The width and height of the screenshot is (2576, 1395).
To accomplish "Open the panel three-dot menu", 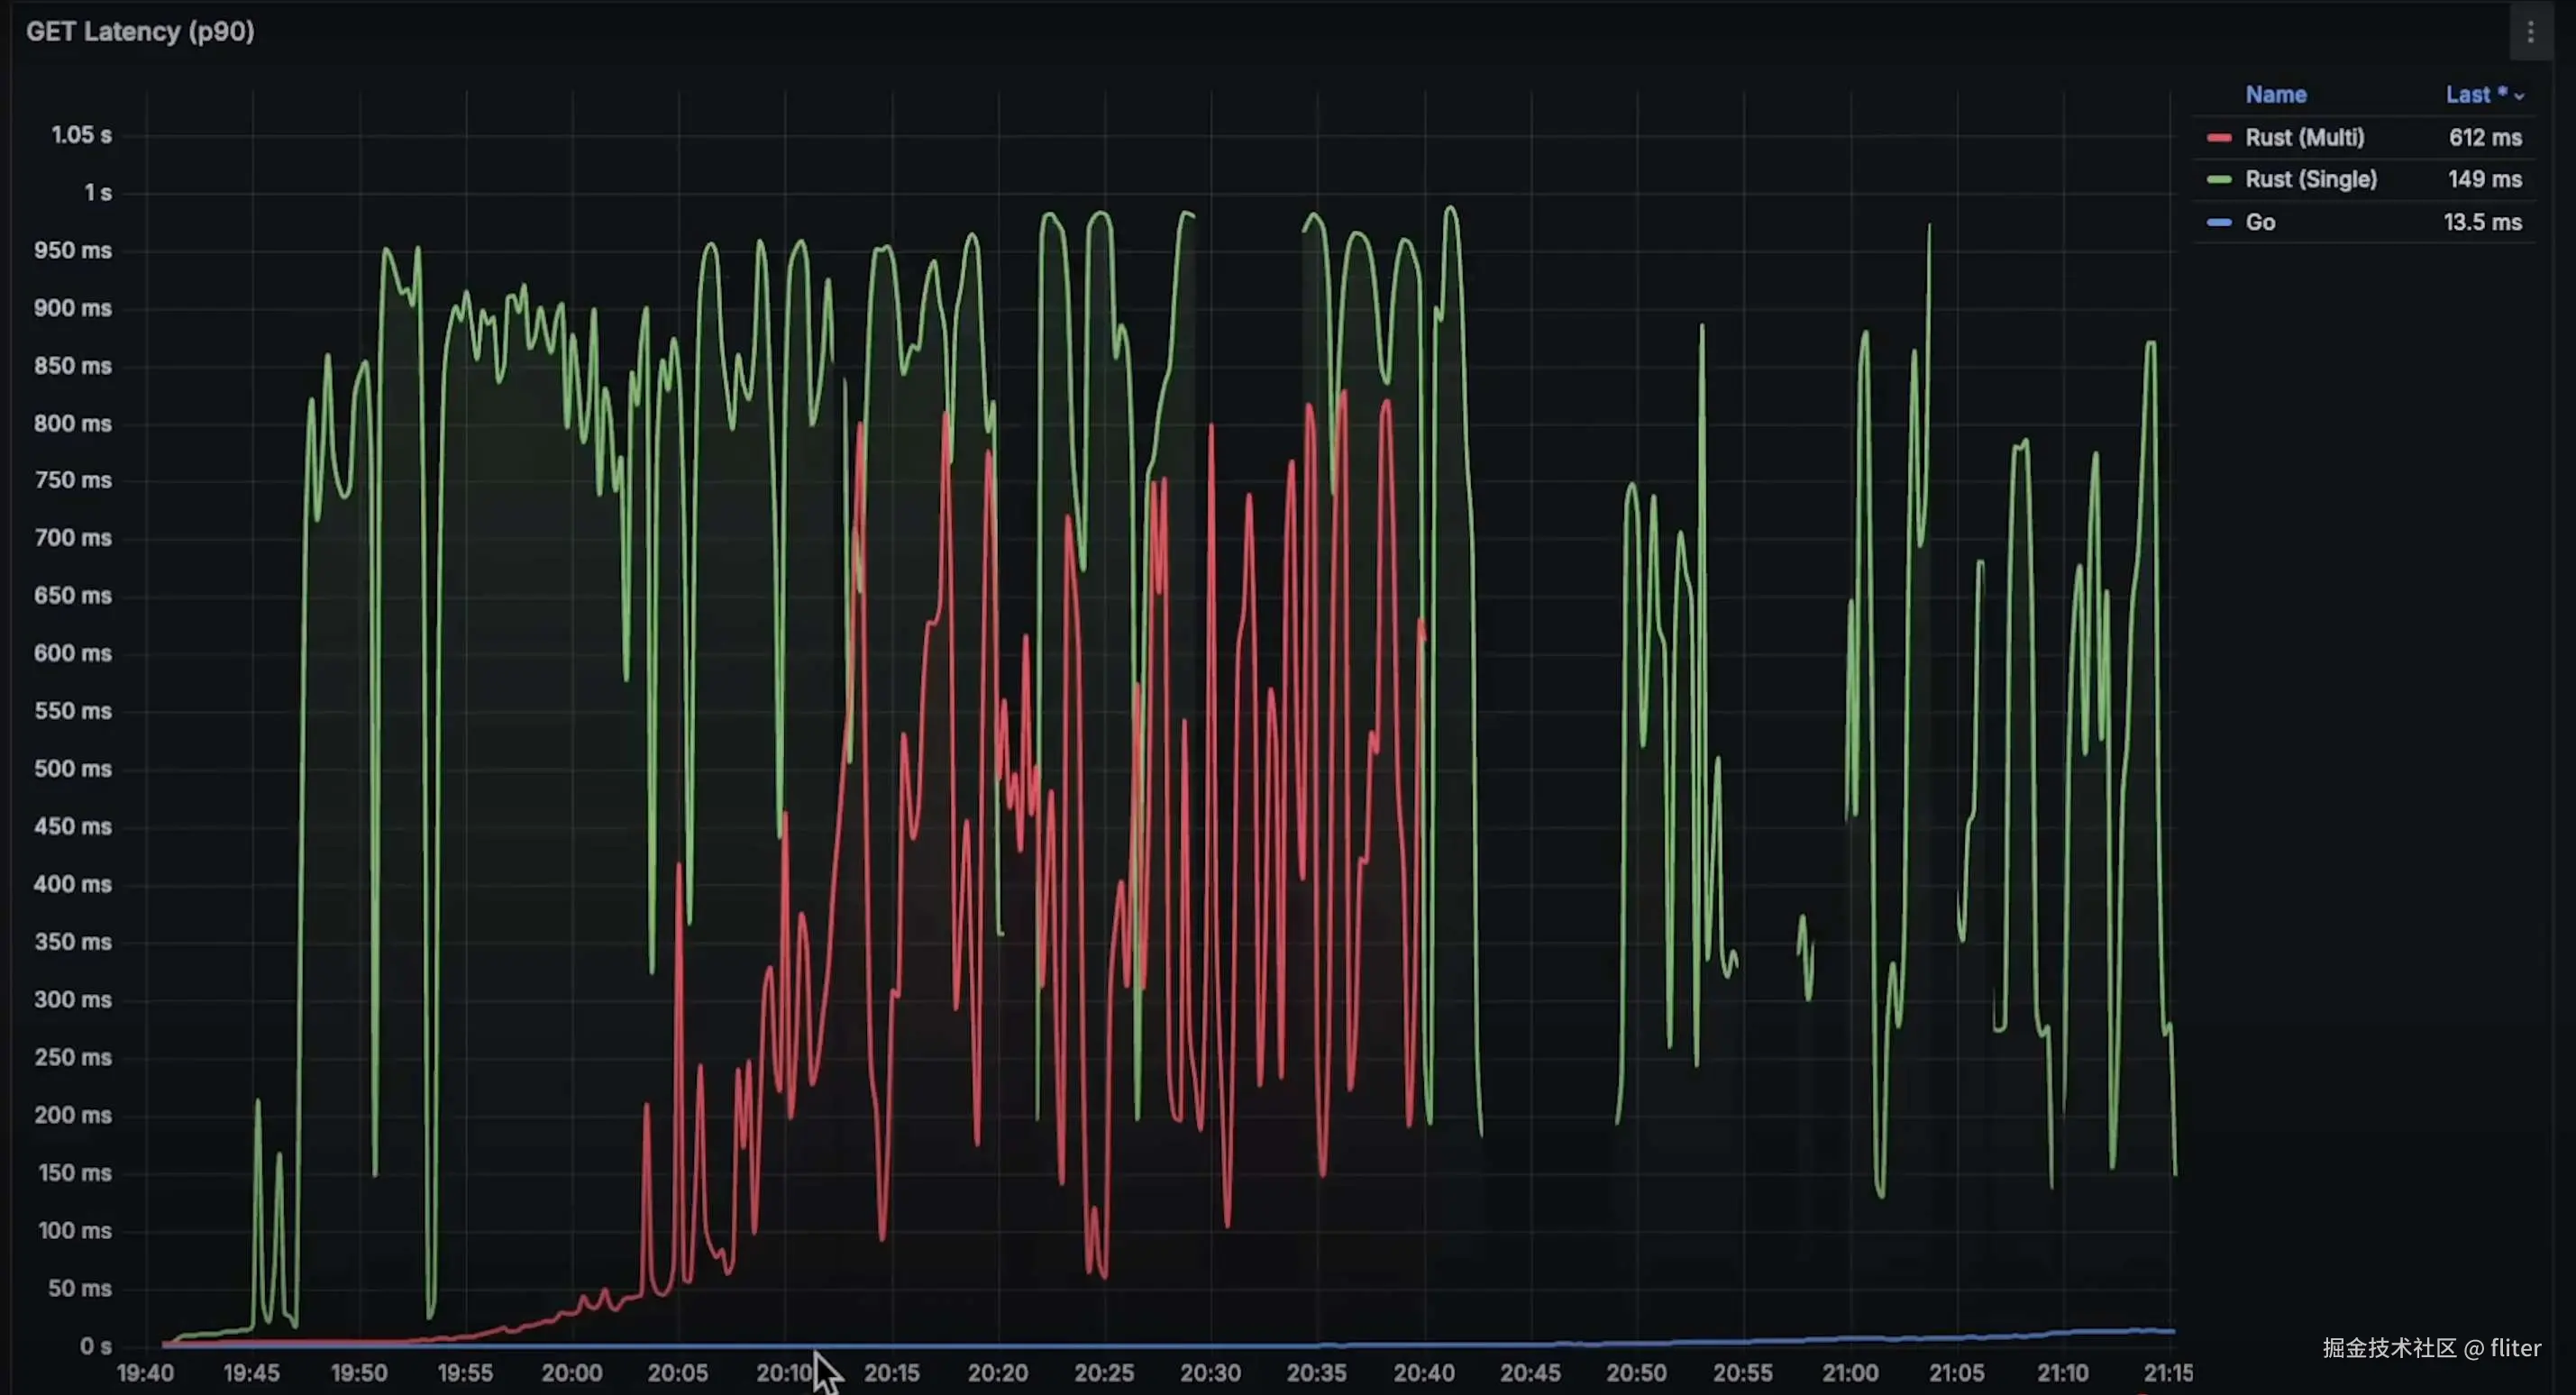I will click(2530, 33).
